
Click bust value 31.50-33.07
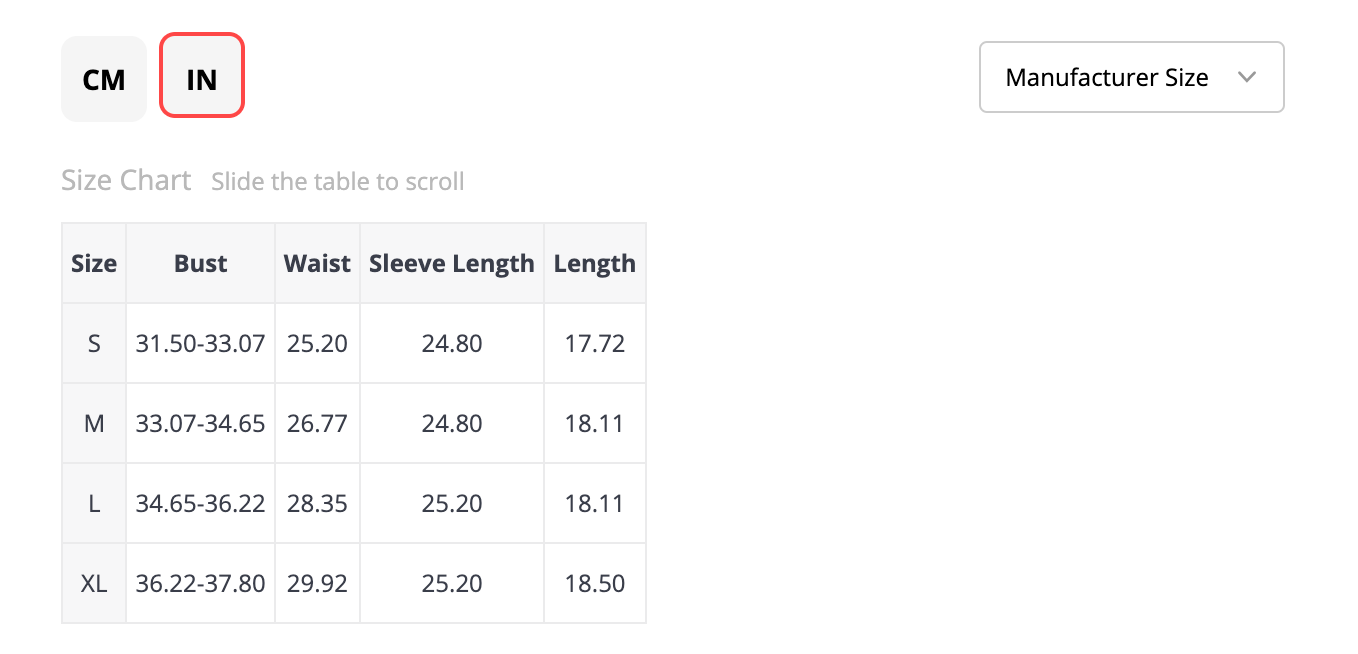(x=200, y=344)
